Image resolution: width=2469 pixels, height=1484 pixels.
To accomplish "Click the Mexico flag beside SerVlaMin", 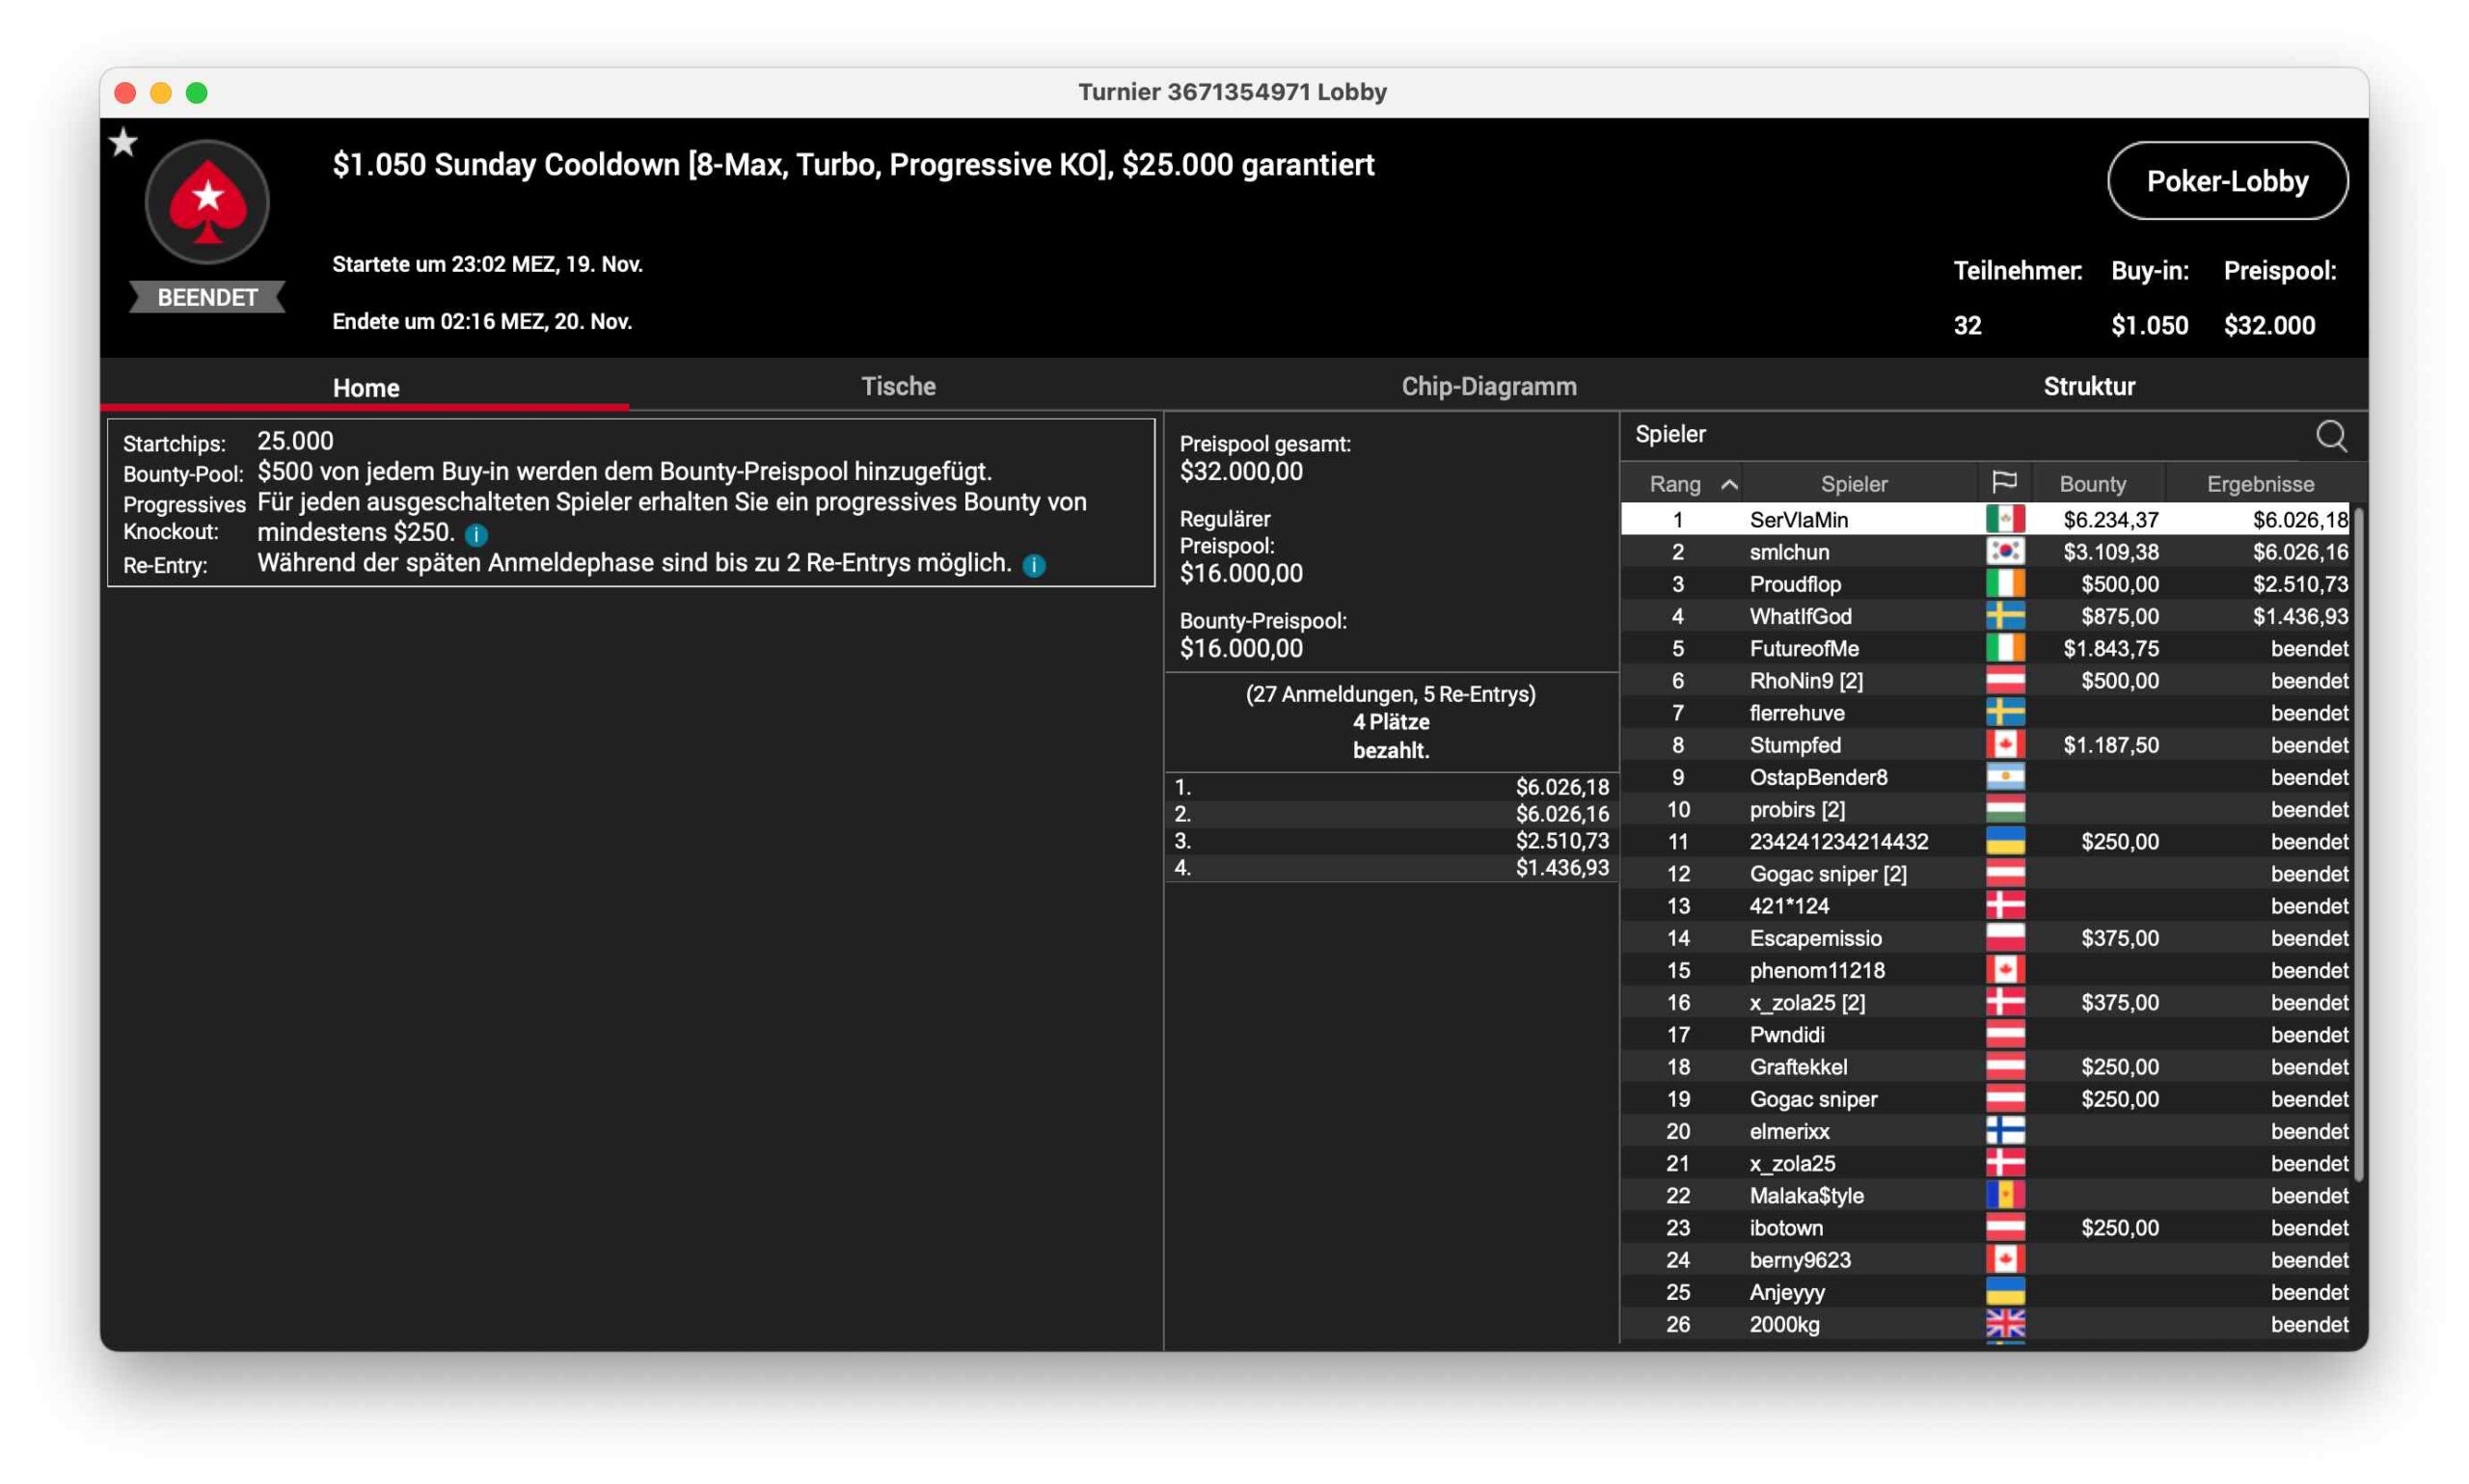I will tap(2004, 519).
